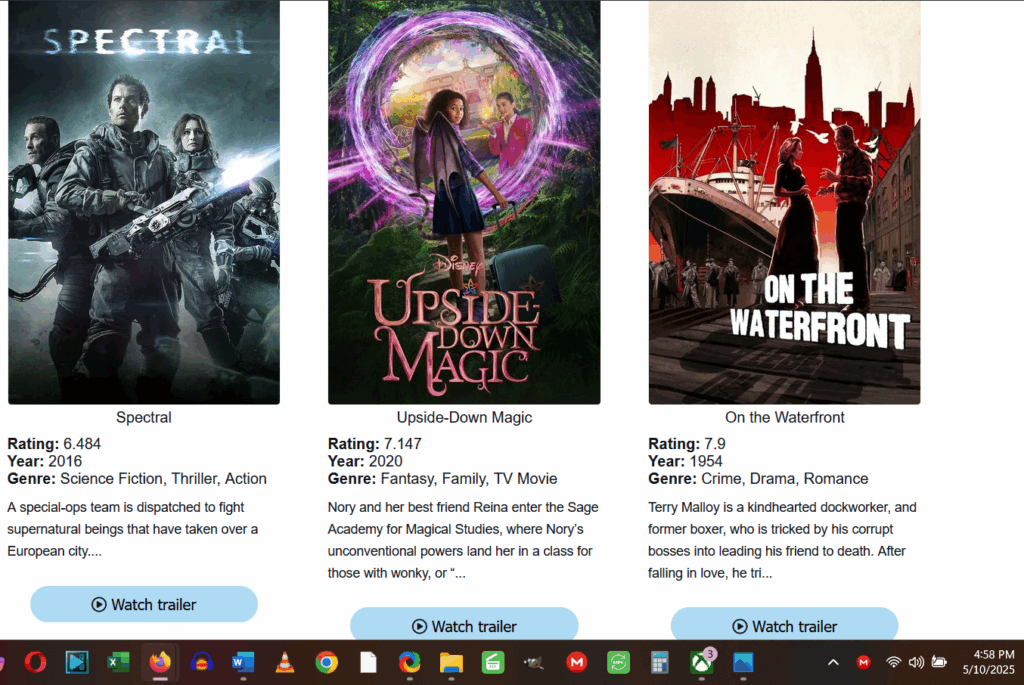Open the clock showing 4:58 PM 5/10/2025

coord(989,662)
